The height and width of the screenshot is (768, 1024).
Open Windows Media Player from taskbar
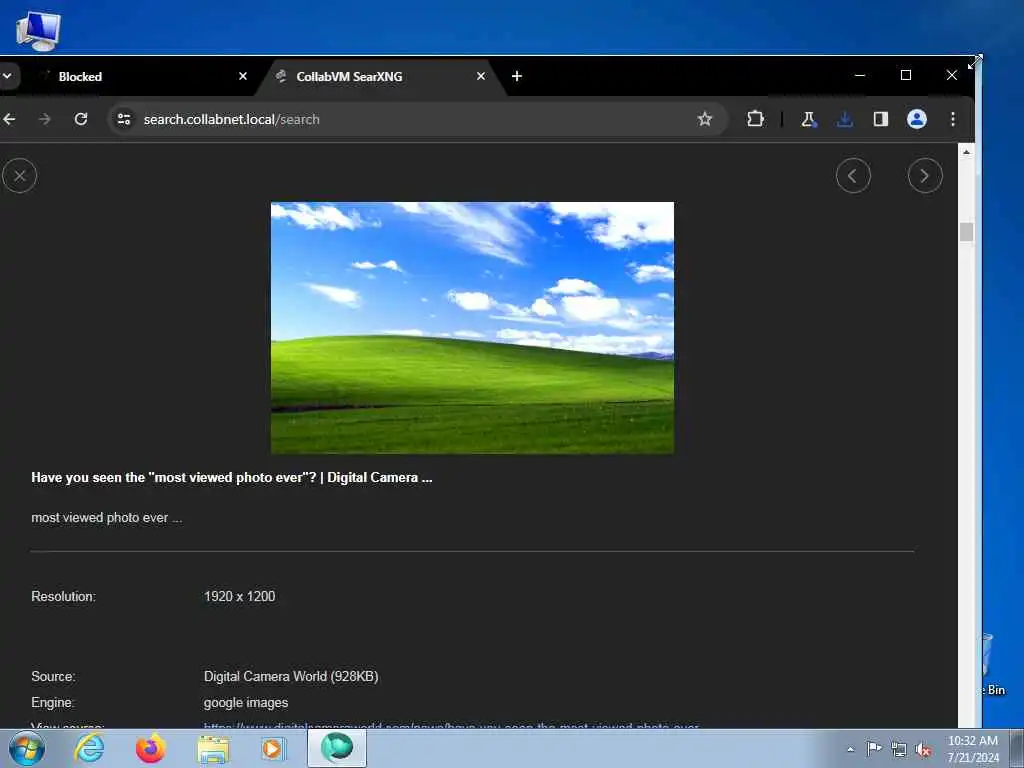click(274, 748)
